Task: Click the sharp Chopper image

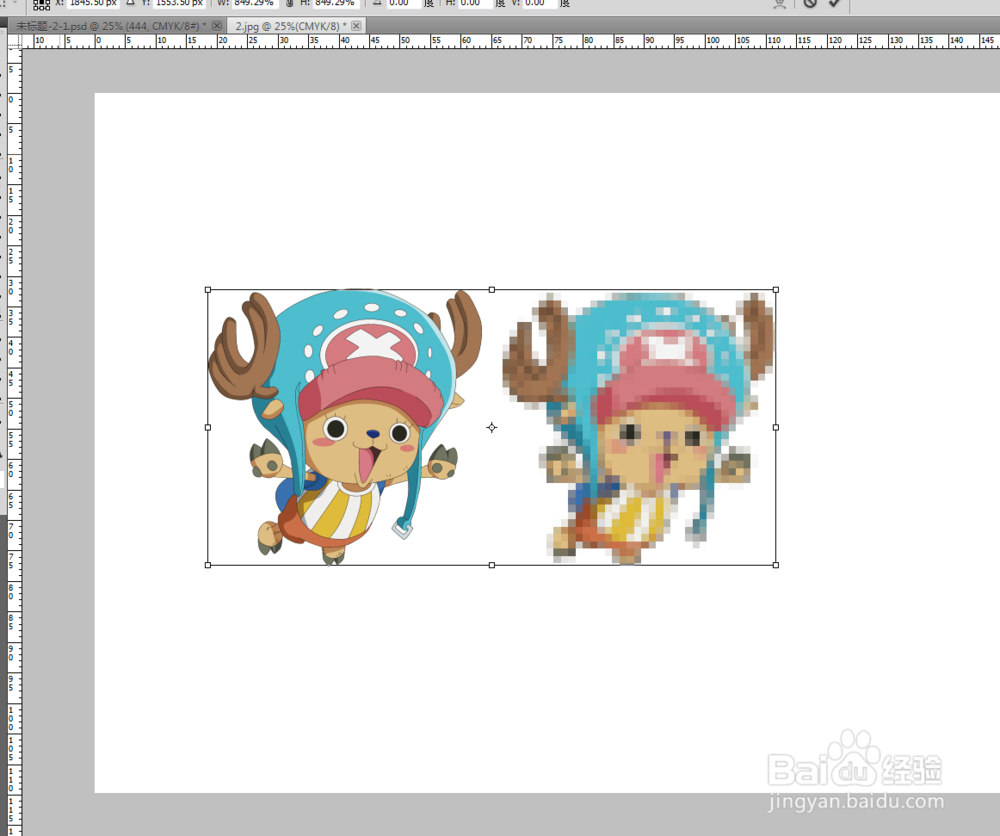Action: coord(345,427)
